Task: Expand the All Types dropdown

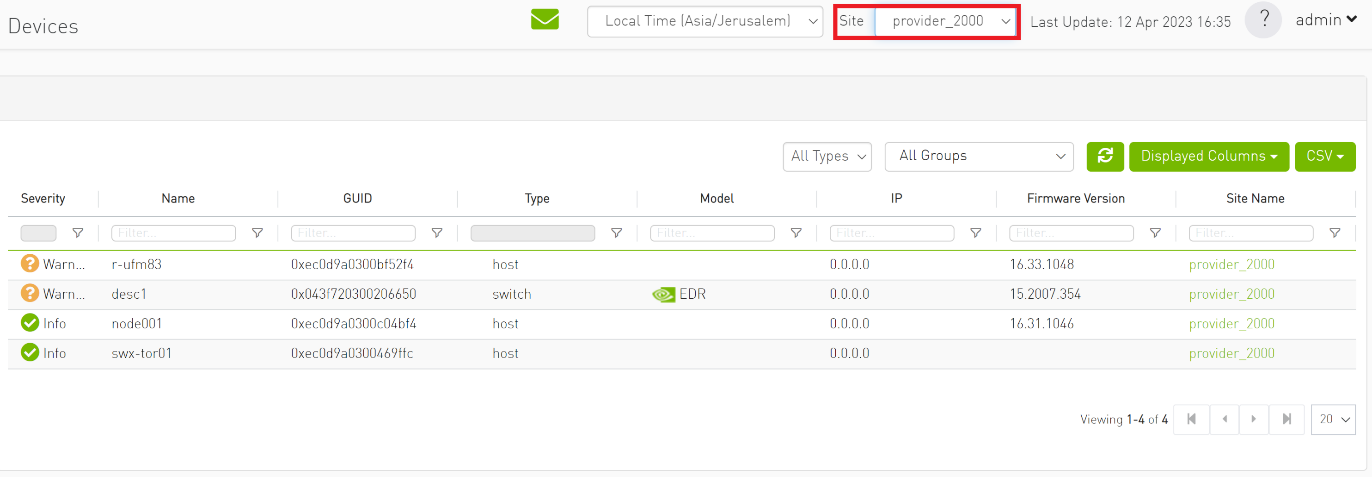Action: (x=827, y=156)
